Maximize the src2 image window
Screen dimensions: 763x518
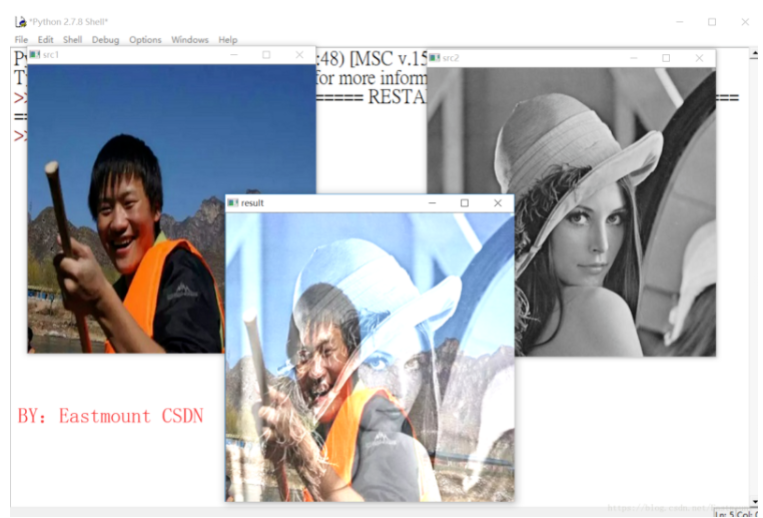point(666,58)
